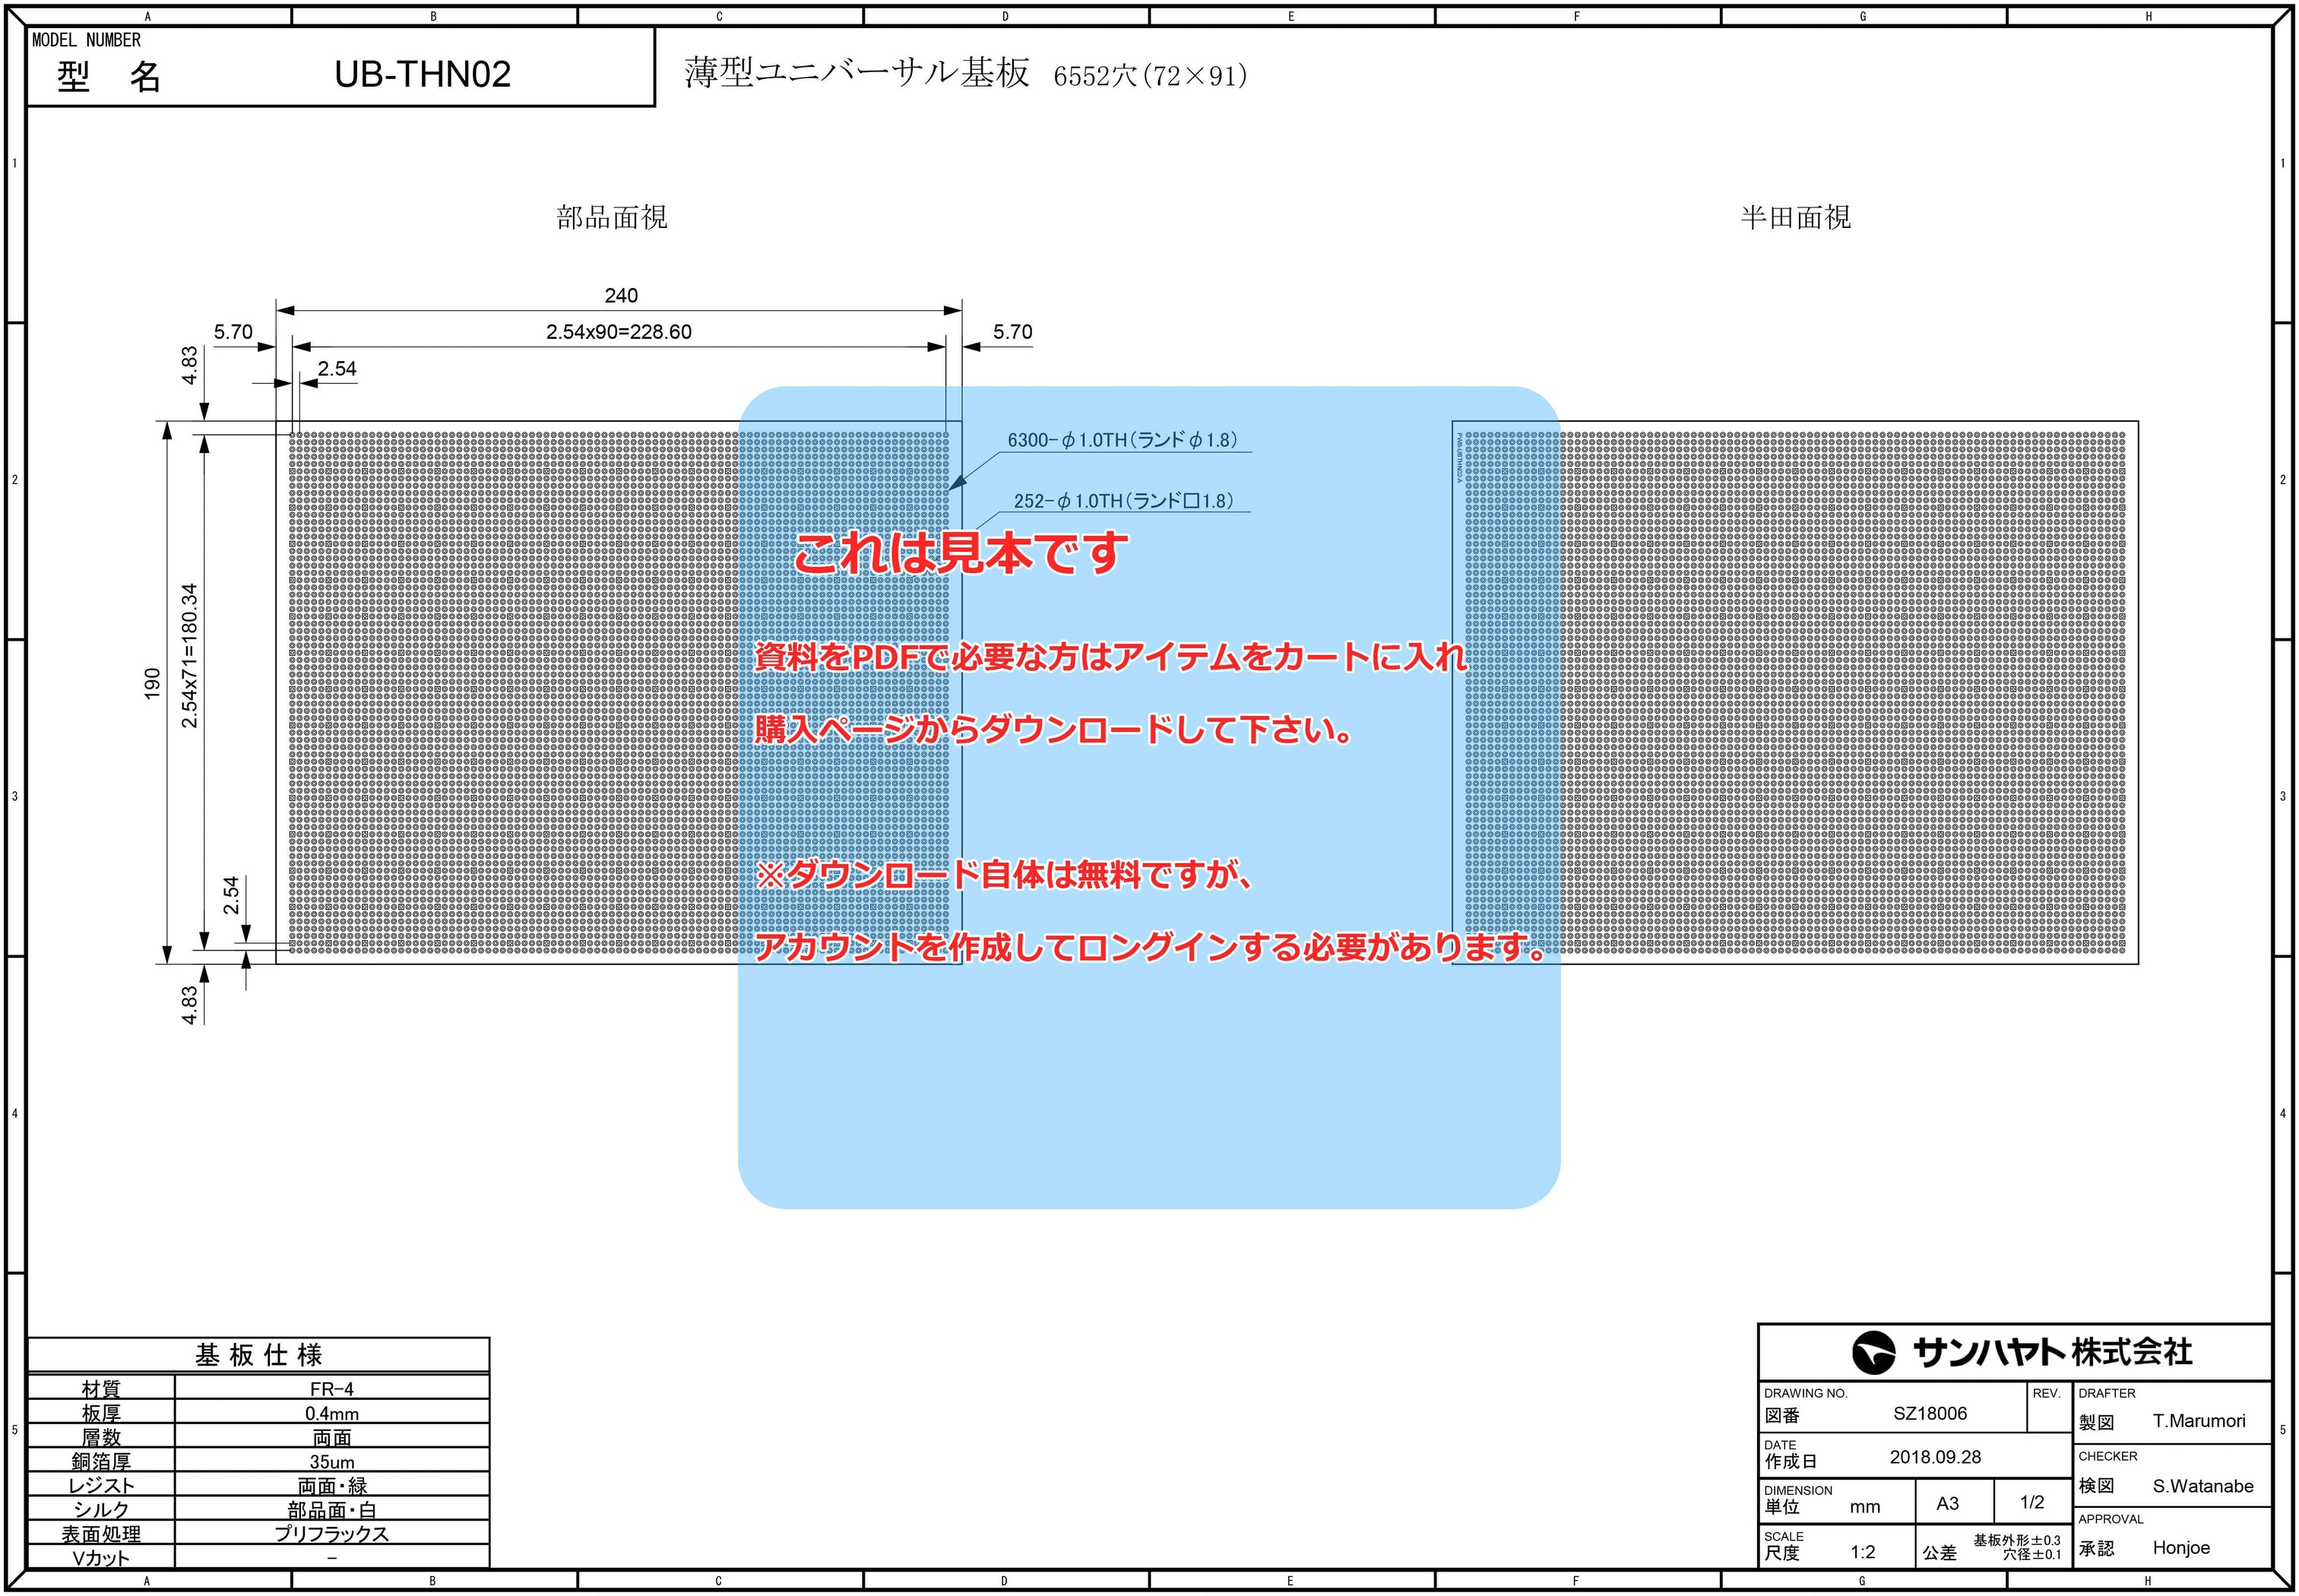The image size is (2299, 1596).
Task: Click the 半田面視 view label
Action: (x=1795, y=217)
